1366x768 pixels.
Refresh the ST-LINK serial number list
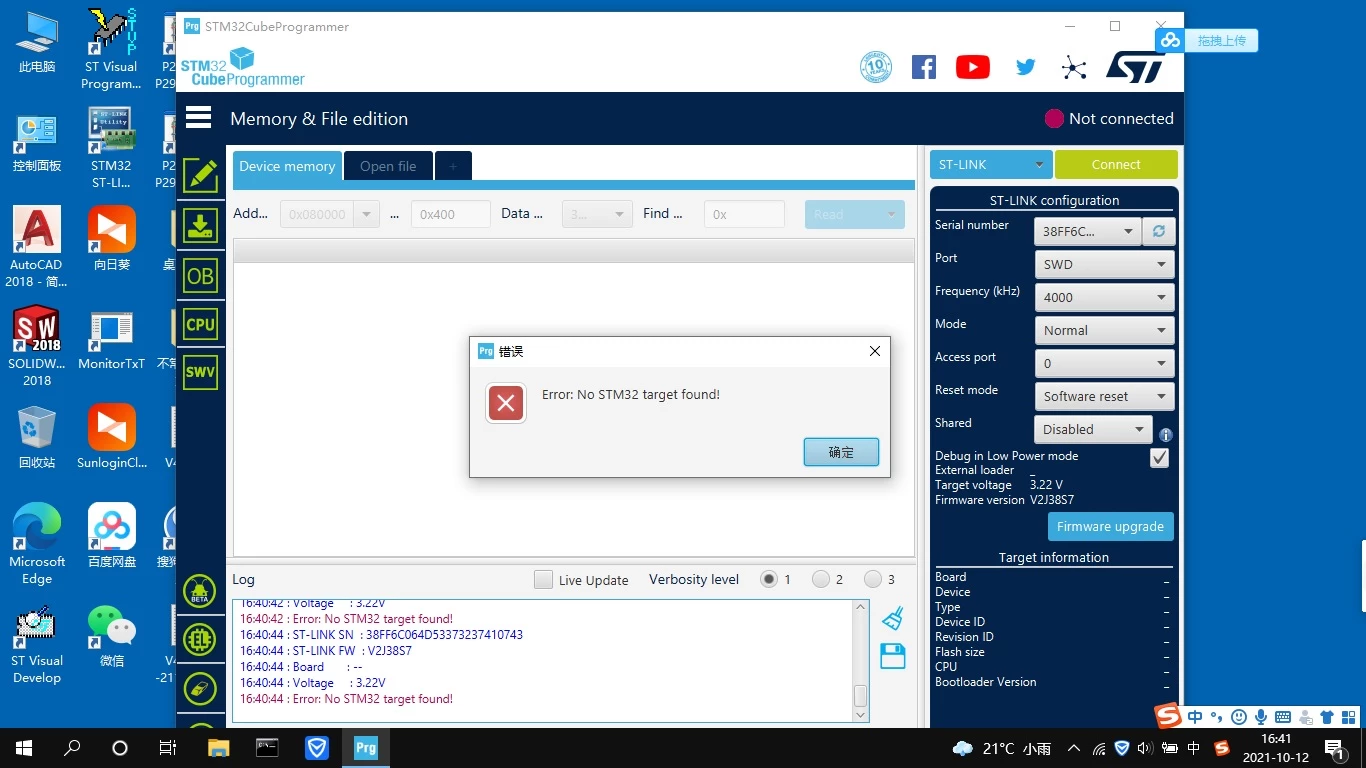[1159, 231]
